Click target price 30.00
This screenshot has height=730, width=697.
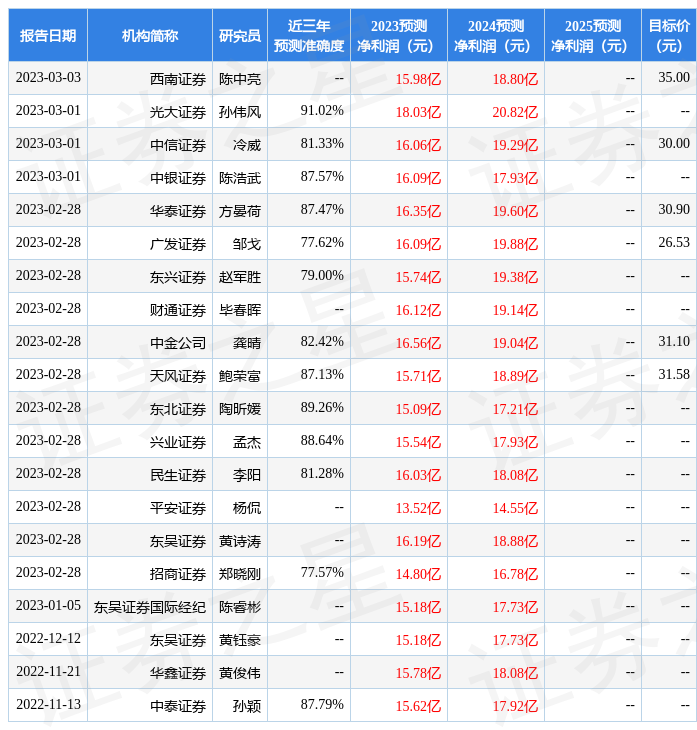(x=674, y=143)
